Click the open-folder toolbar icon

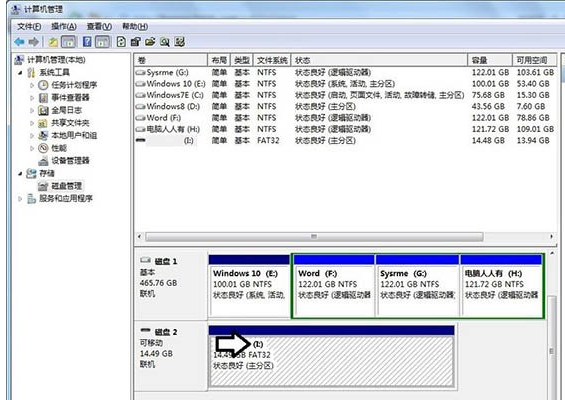150,42
